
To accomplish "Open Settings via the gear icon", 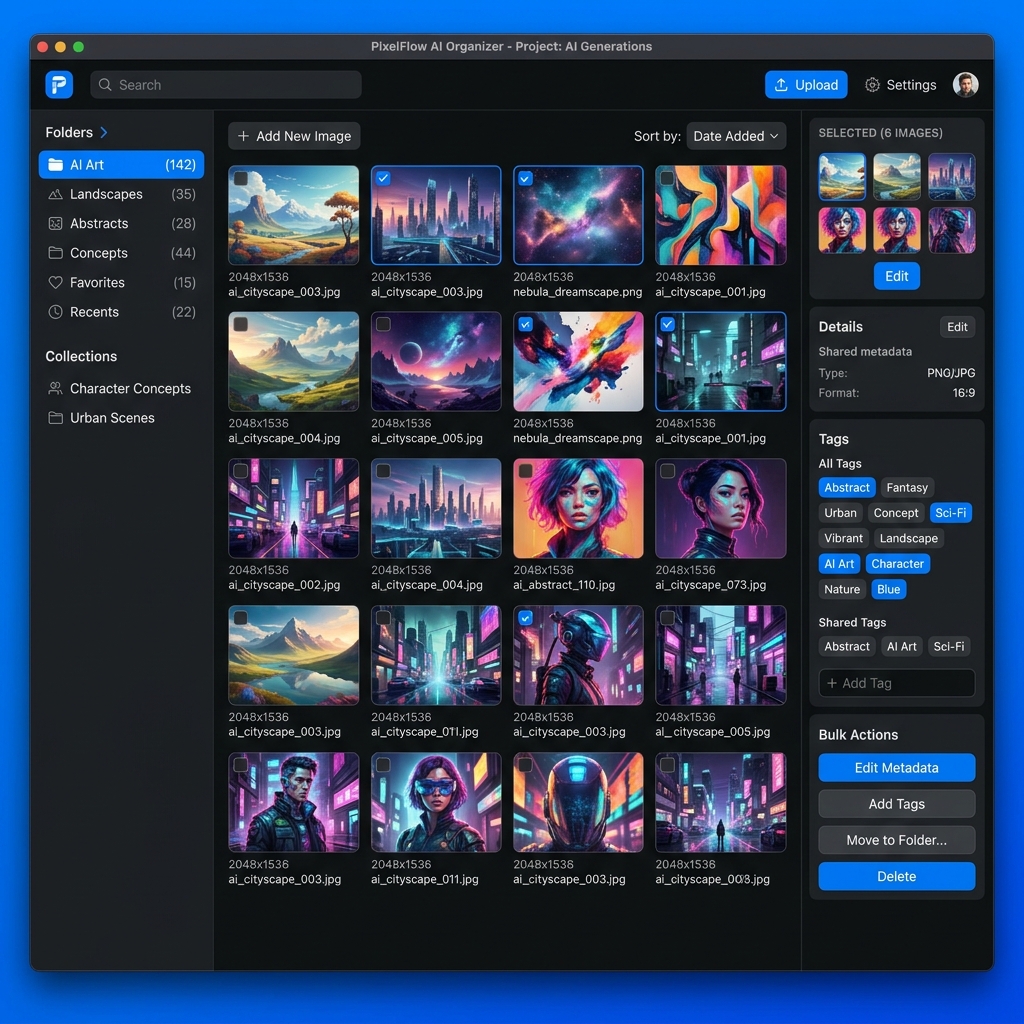I will coord(872,85).
